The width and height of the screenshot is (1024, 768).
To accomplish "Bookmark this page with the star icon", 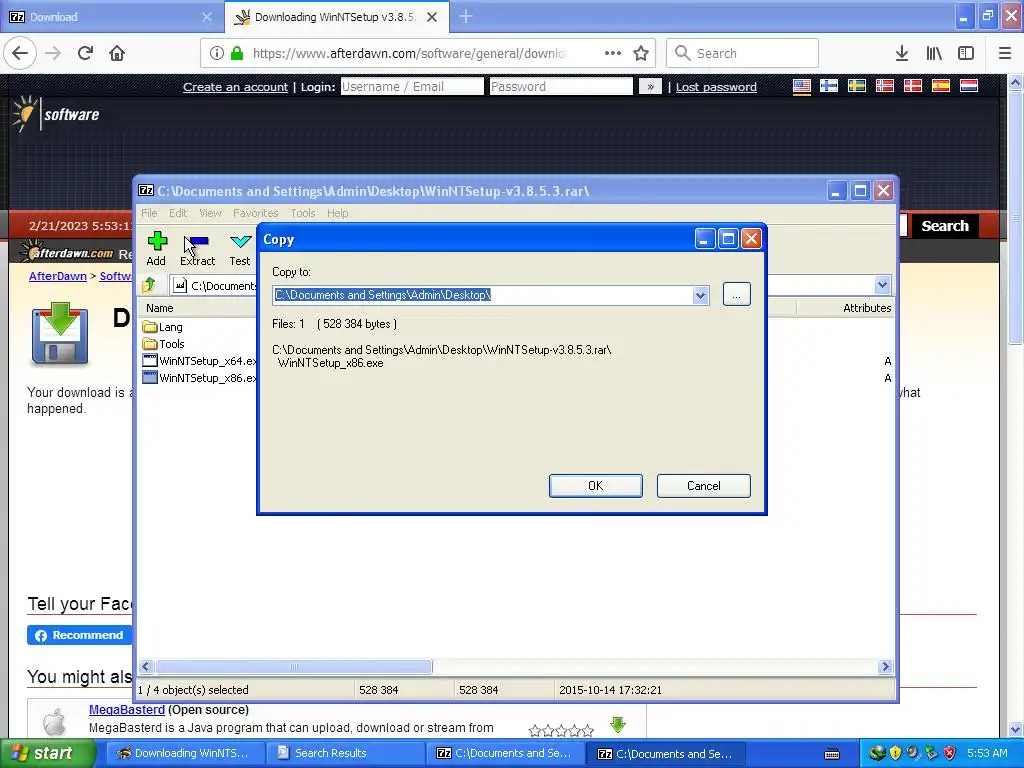I will point(641,53).
